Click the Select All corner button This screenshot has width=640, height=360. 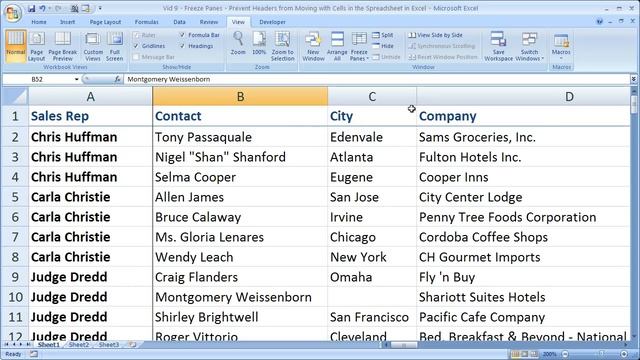pyautogui.click(x=15, y=97)
